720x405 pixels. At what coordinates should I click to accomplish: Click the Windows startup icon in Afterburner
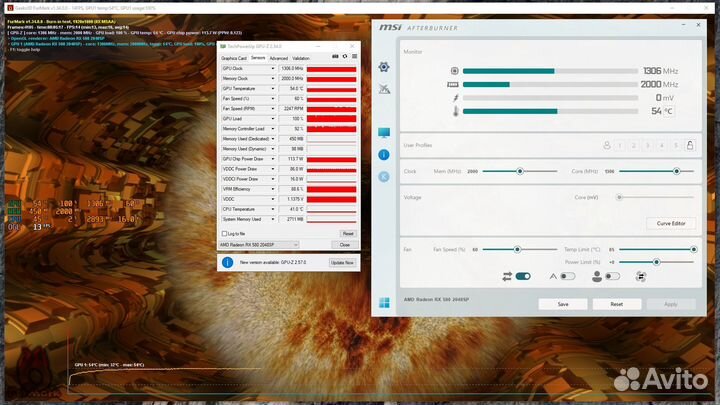(384, 303)
